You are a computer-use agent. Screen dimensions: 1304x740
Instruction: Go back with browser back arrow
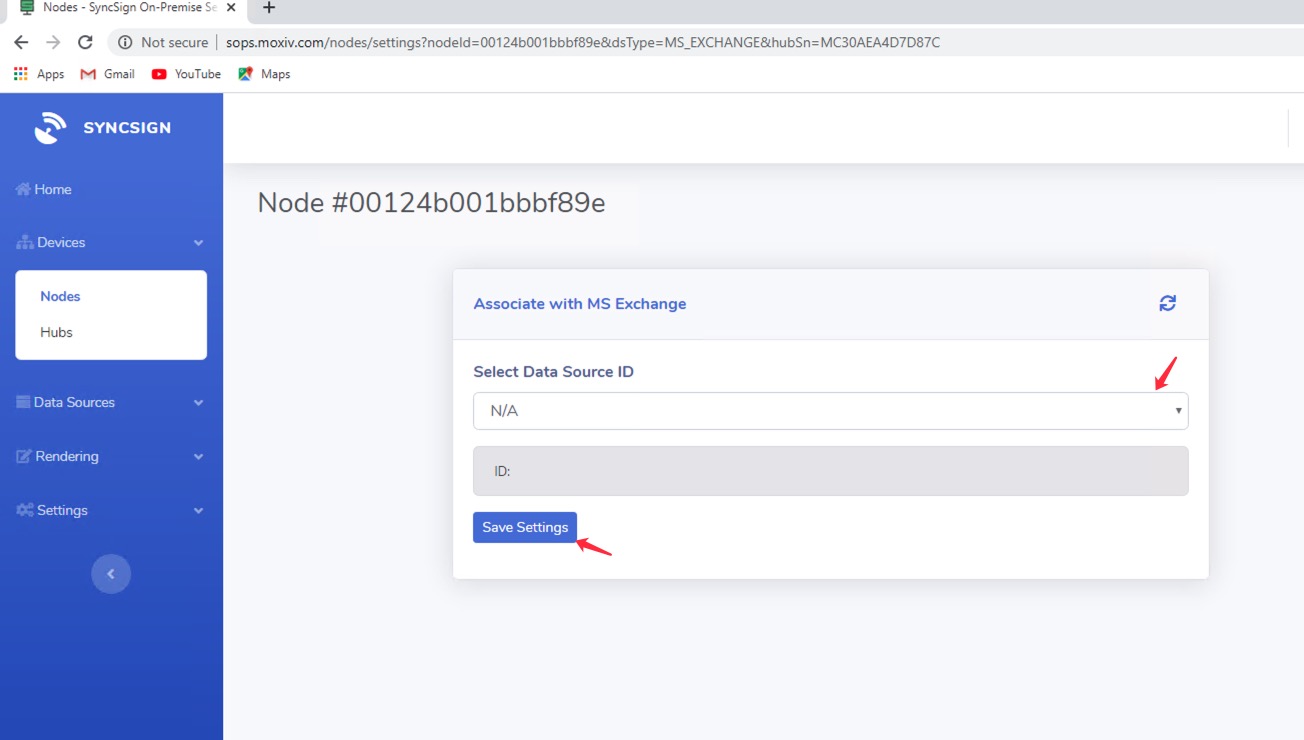(x=21, y=42)
